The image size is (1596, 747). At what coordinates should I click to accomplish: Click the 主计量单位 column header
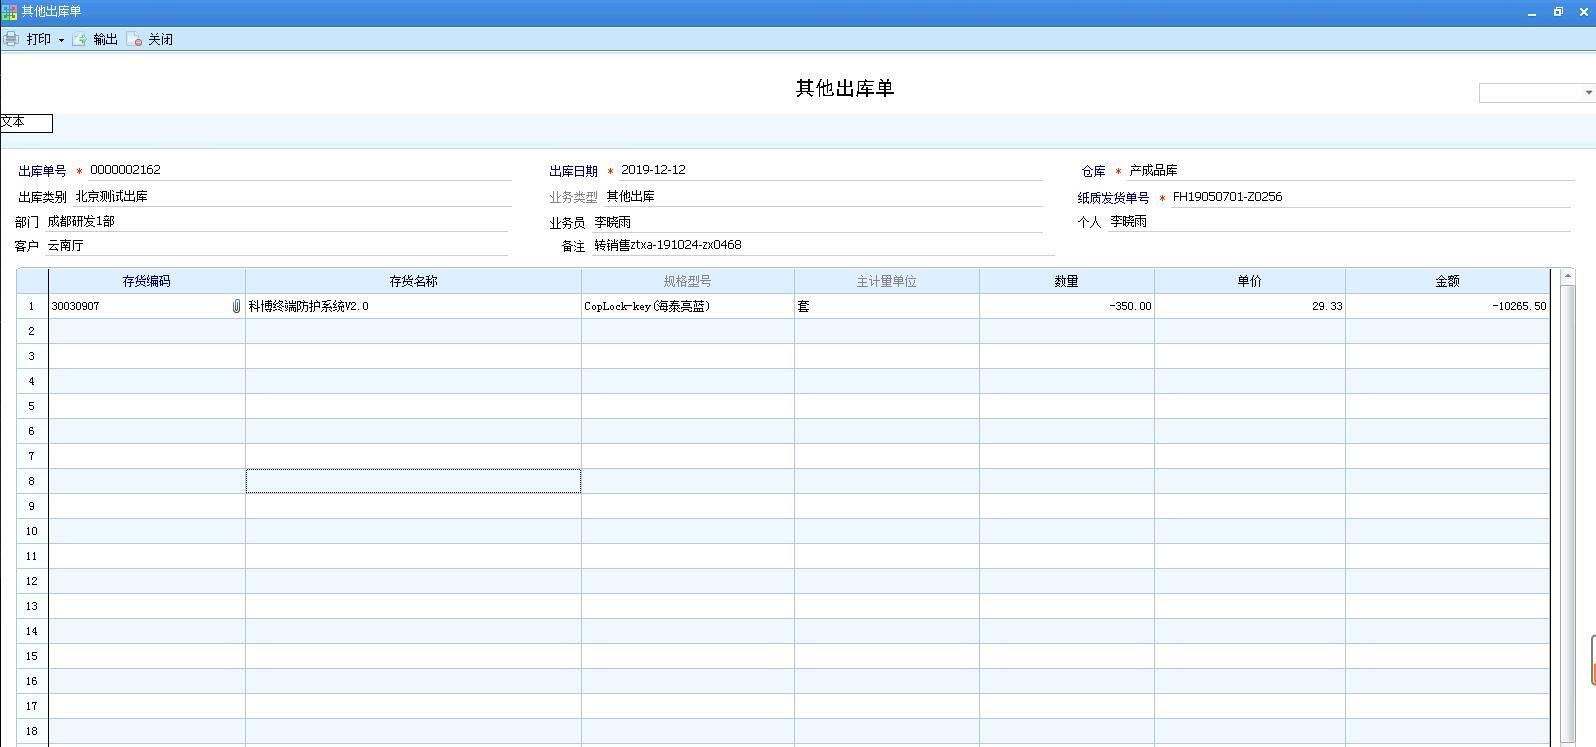point(887,281)
